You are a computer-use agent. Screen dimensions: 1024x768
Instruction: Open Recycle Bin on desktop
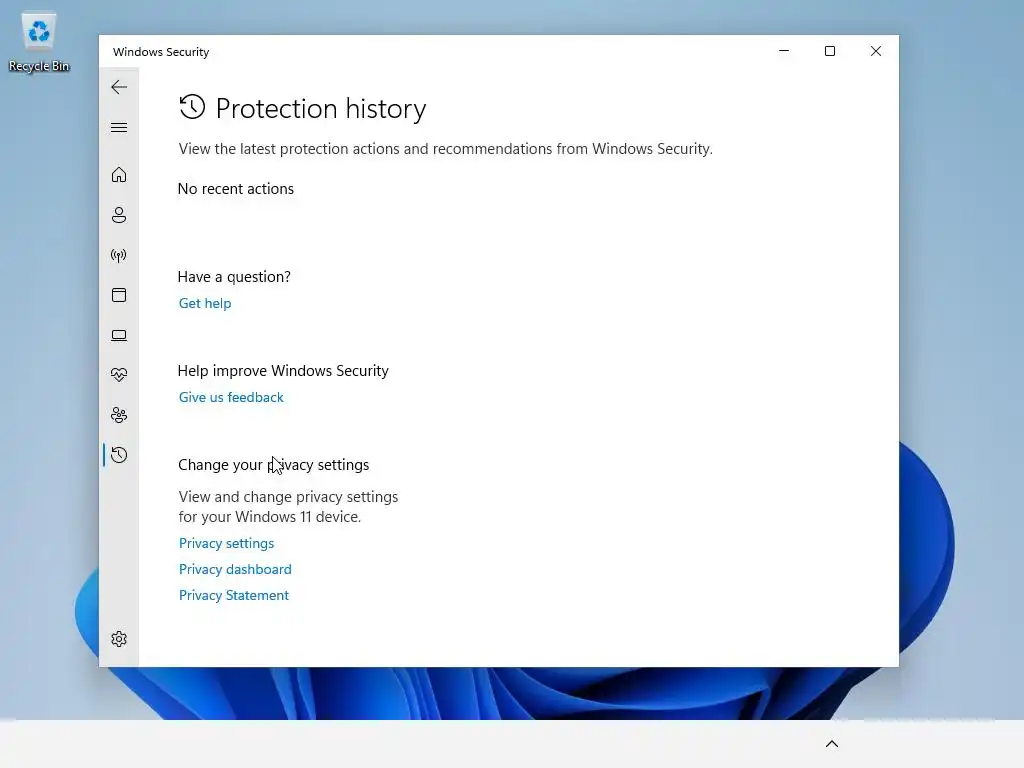(x=39, y=42)
